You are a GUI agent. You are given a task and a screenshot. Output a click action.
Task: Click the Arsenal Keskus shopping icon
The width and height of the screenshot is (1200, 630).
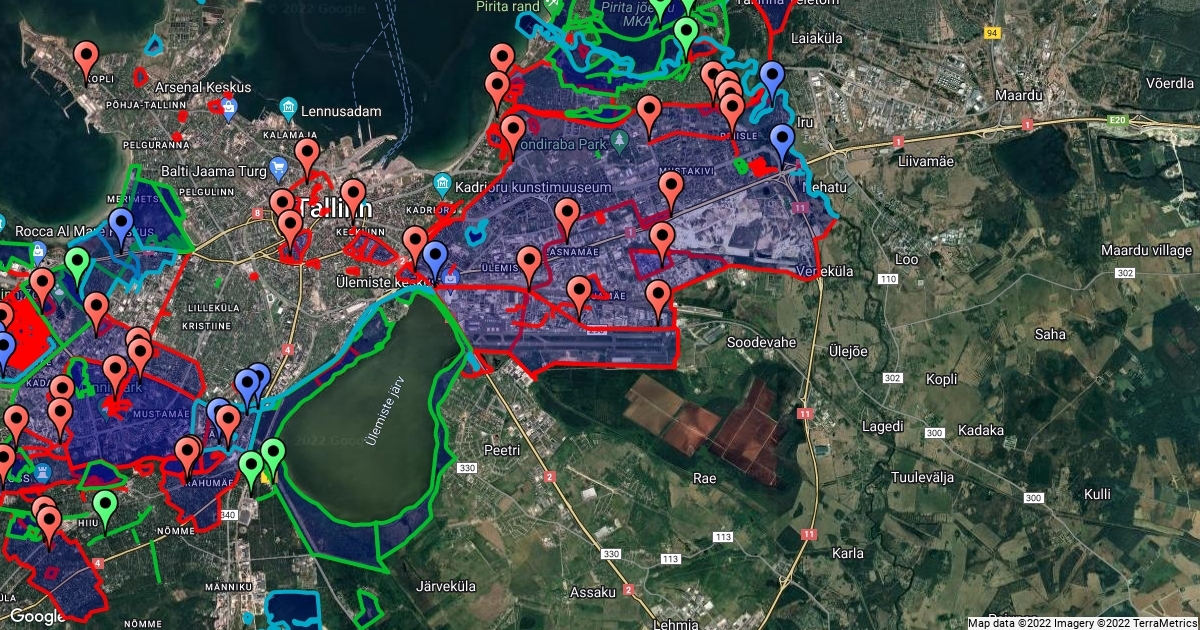(x=229, y=108)
